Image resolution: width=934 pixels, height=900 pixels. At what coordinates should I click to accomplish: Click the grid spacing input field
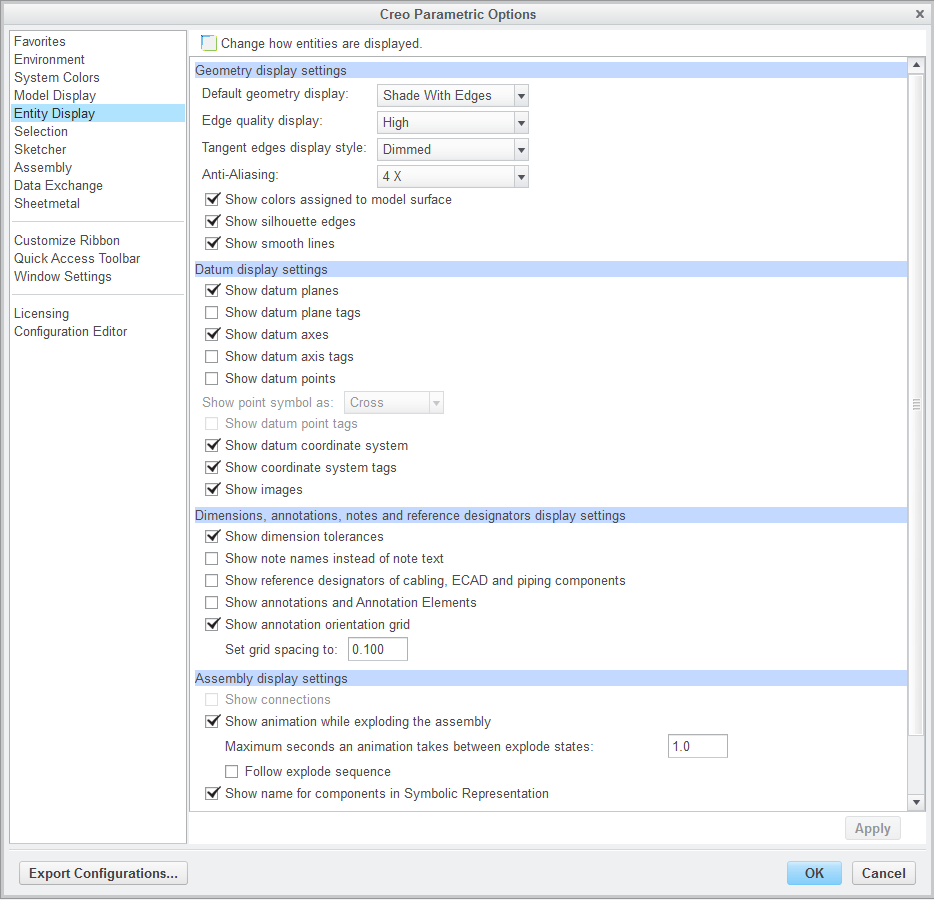(378, 649)
